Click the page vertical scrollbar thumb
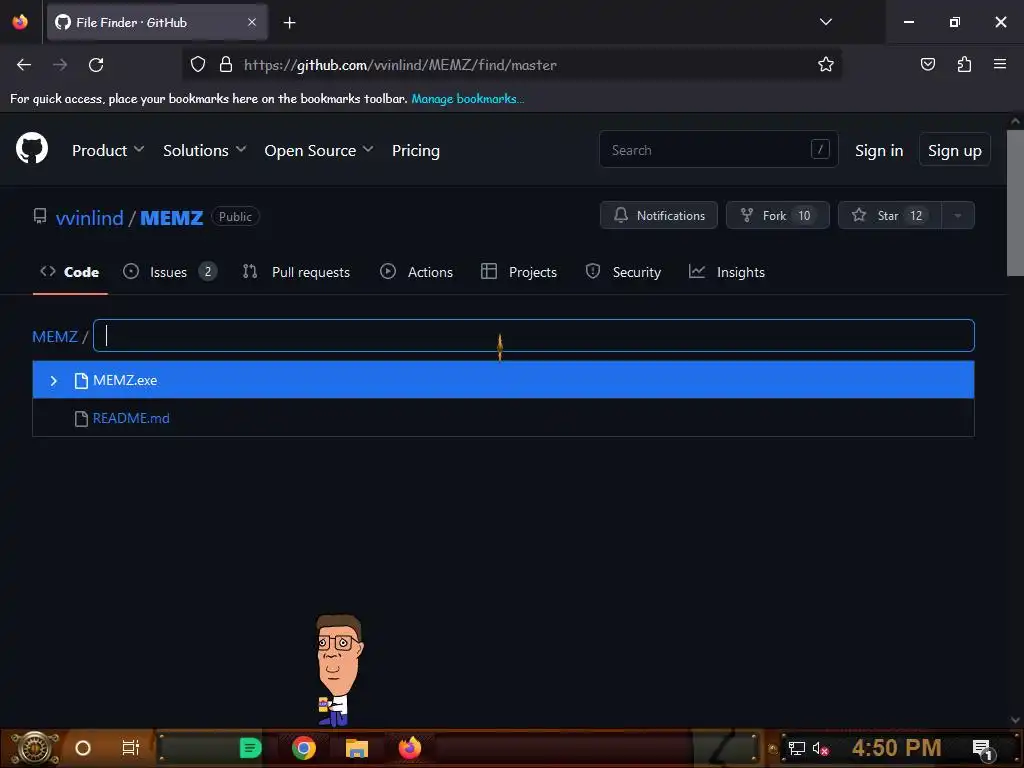1024x768 pixels. point(1015,202)
